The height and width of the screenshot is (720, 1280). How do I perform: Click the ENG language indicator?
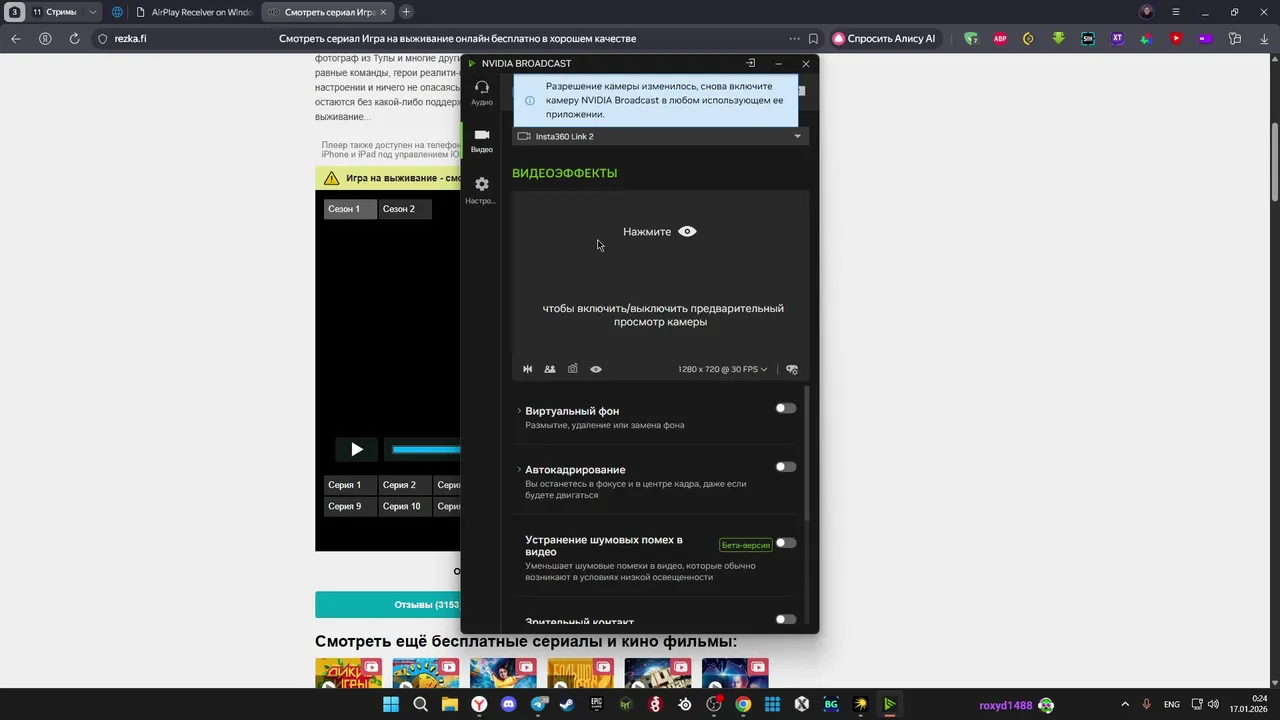tap(1172, 704)
